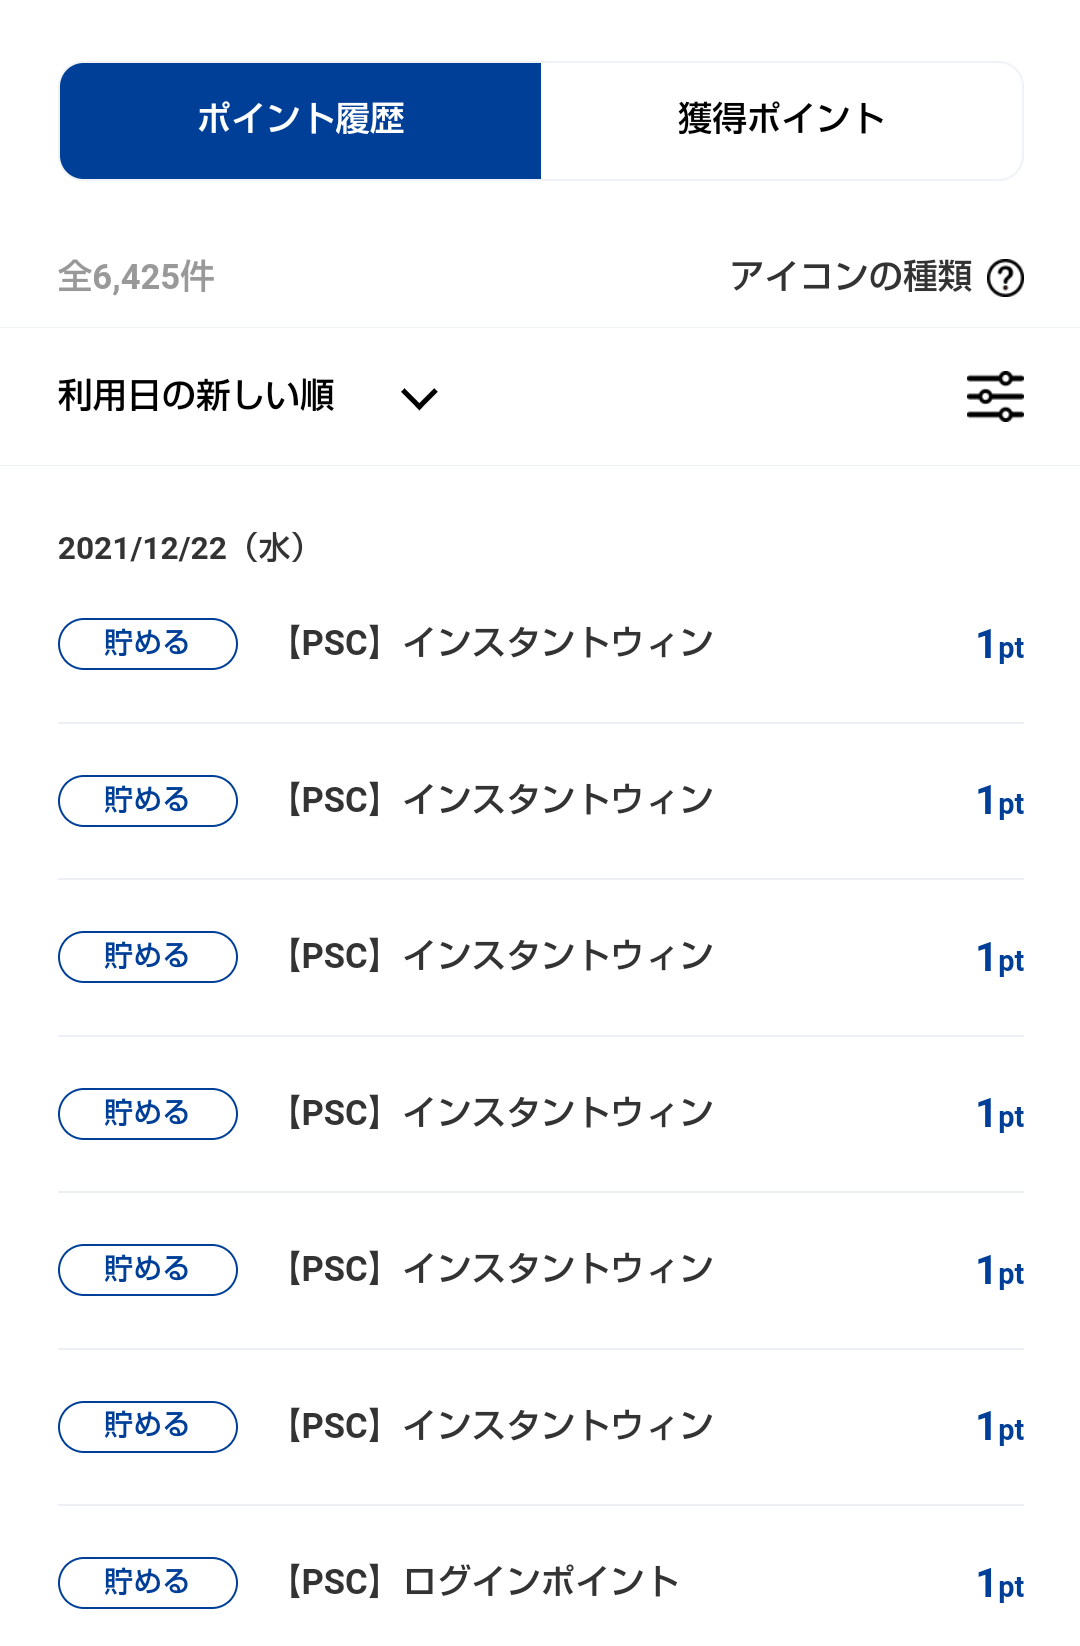Screen dimensions: 1080x1646
Task: Click the question mark help icon
Action: 1005,278
